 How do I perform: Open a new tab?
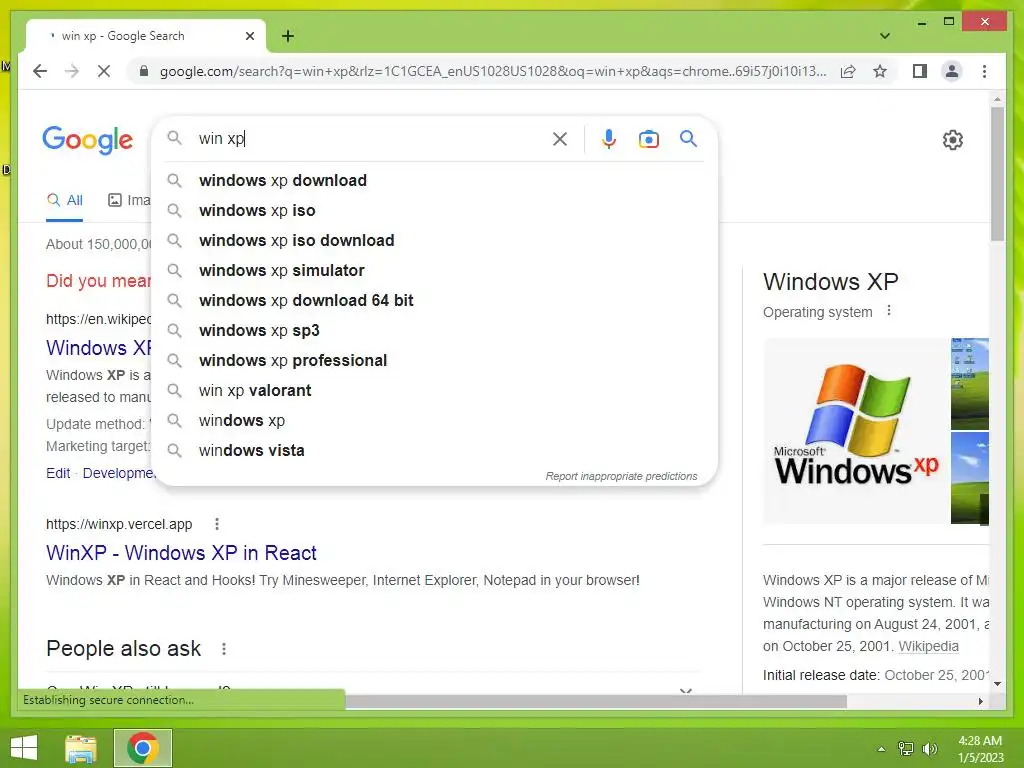point(287,36)
